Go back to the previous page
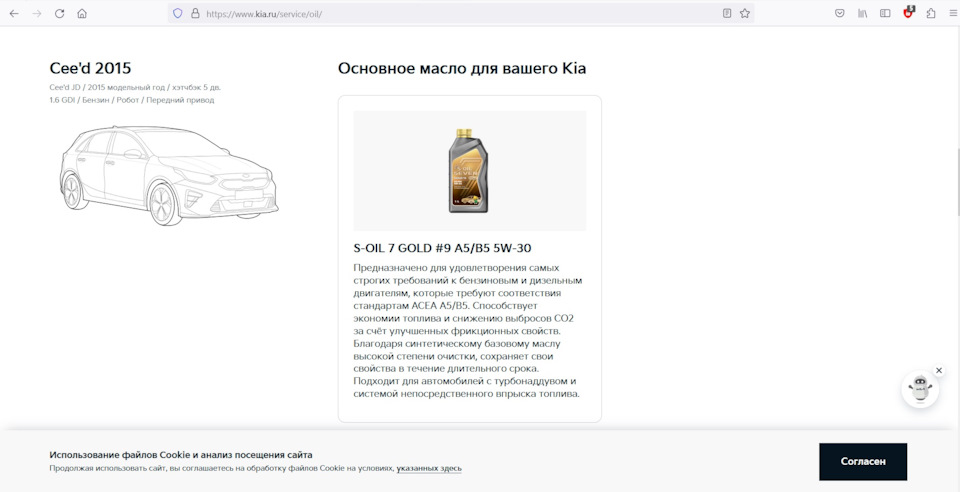960x492 pixels. [14, 13]
